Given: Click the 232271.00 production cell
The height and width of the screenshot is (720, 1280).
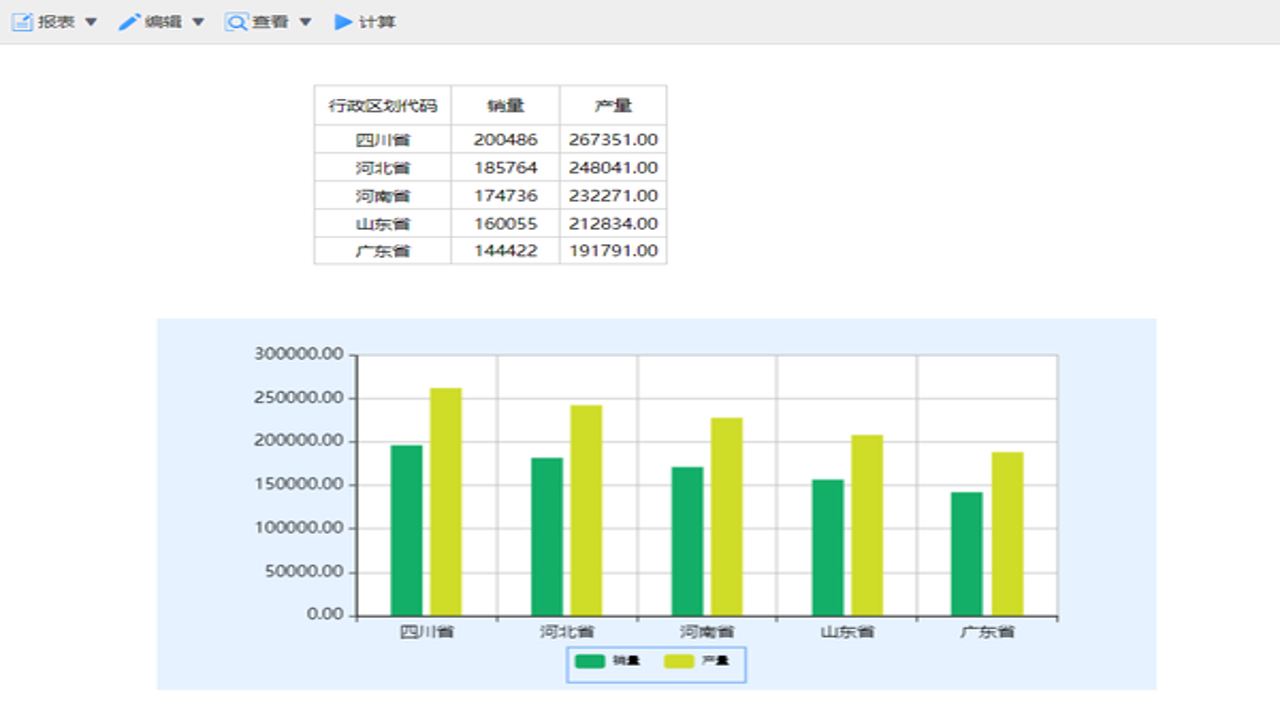Looking at the screenshot, I should click(x=613, y=196).
